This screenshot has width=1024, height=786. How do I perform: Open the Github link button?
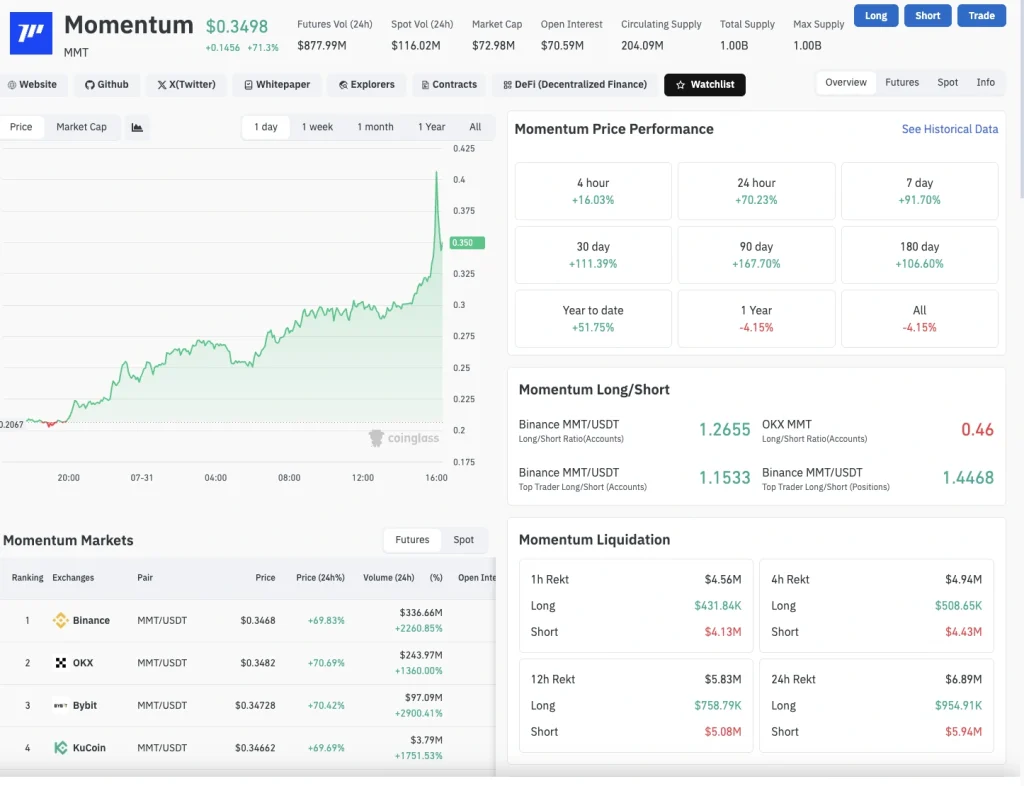click(106, 85)
